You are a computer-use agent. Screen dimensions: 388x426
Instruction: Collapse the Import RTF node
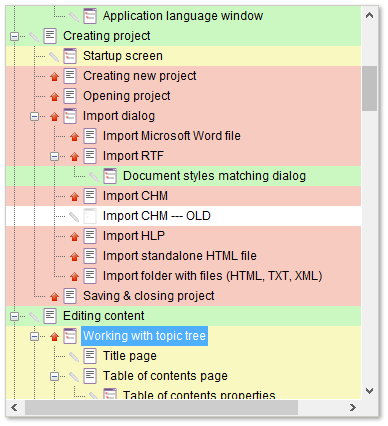[x=54, y=156]
